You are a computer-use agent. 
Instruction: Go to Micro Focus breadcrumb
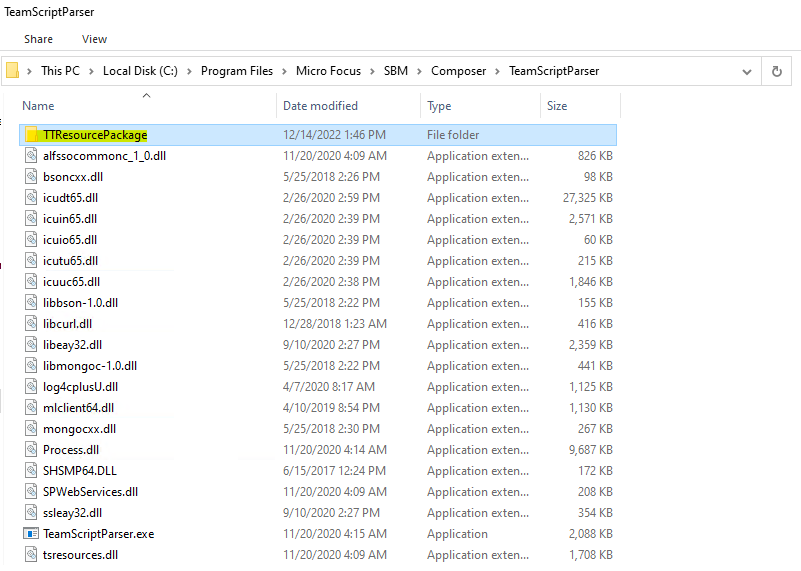328,71
